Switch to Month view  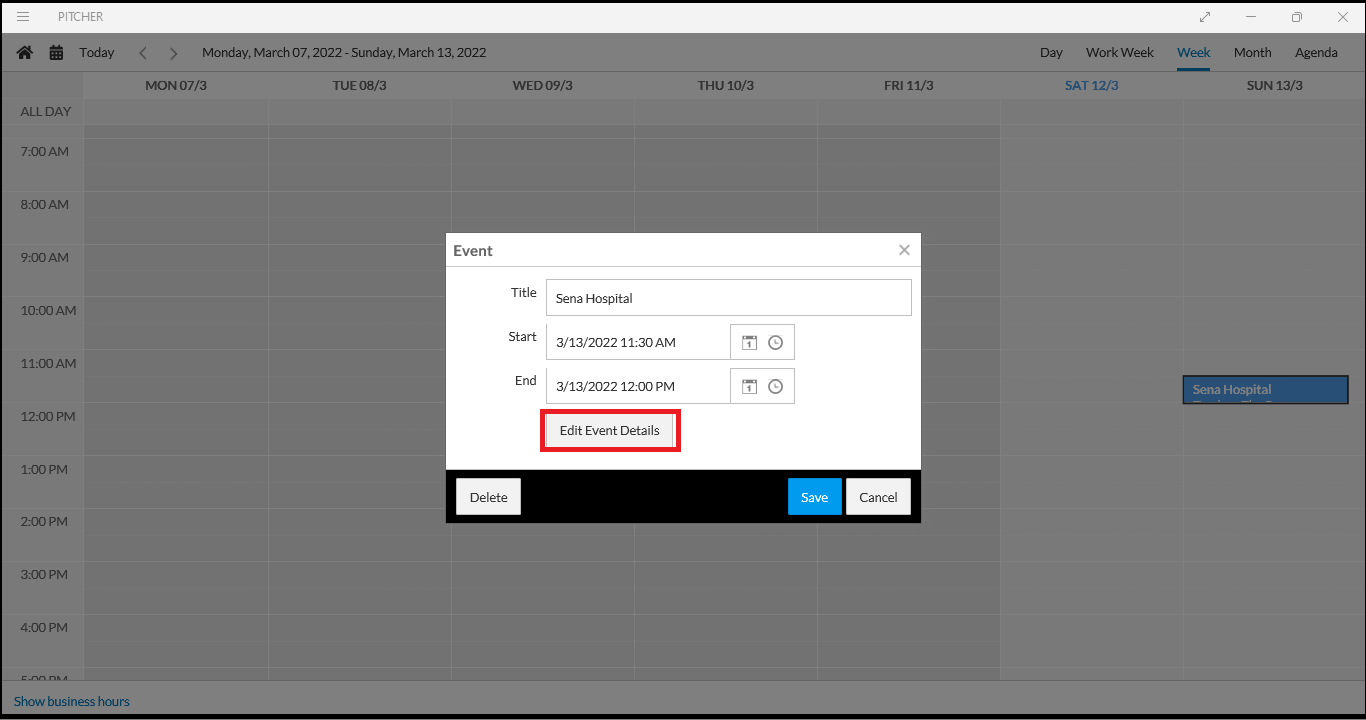point(1252,53)
